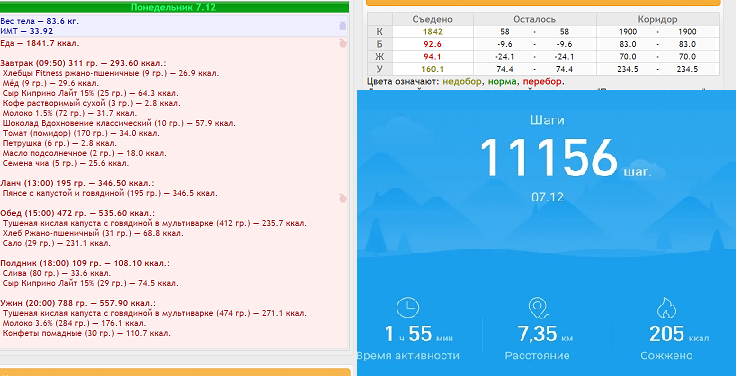Click the Ужин (20:00) meal heading
The width and height of the screenshot is (736, 376).
[78, 303]
